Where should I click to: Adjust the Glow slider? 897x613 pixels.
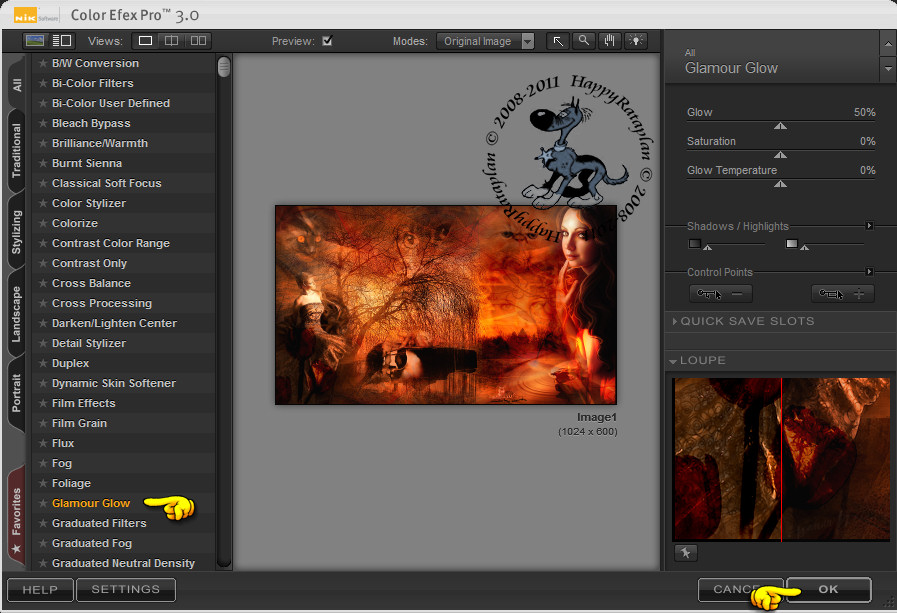coord(780,125)
